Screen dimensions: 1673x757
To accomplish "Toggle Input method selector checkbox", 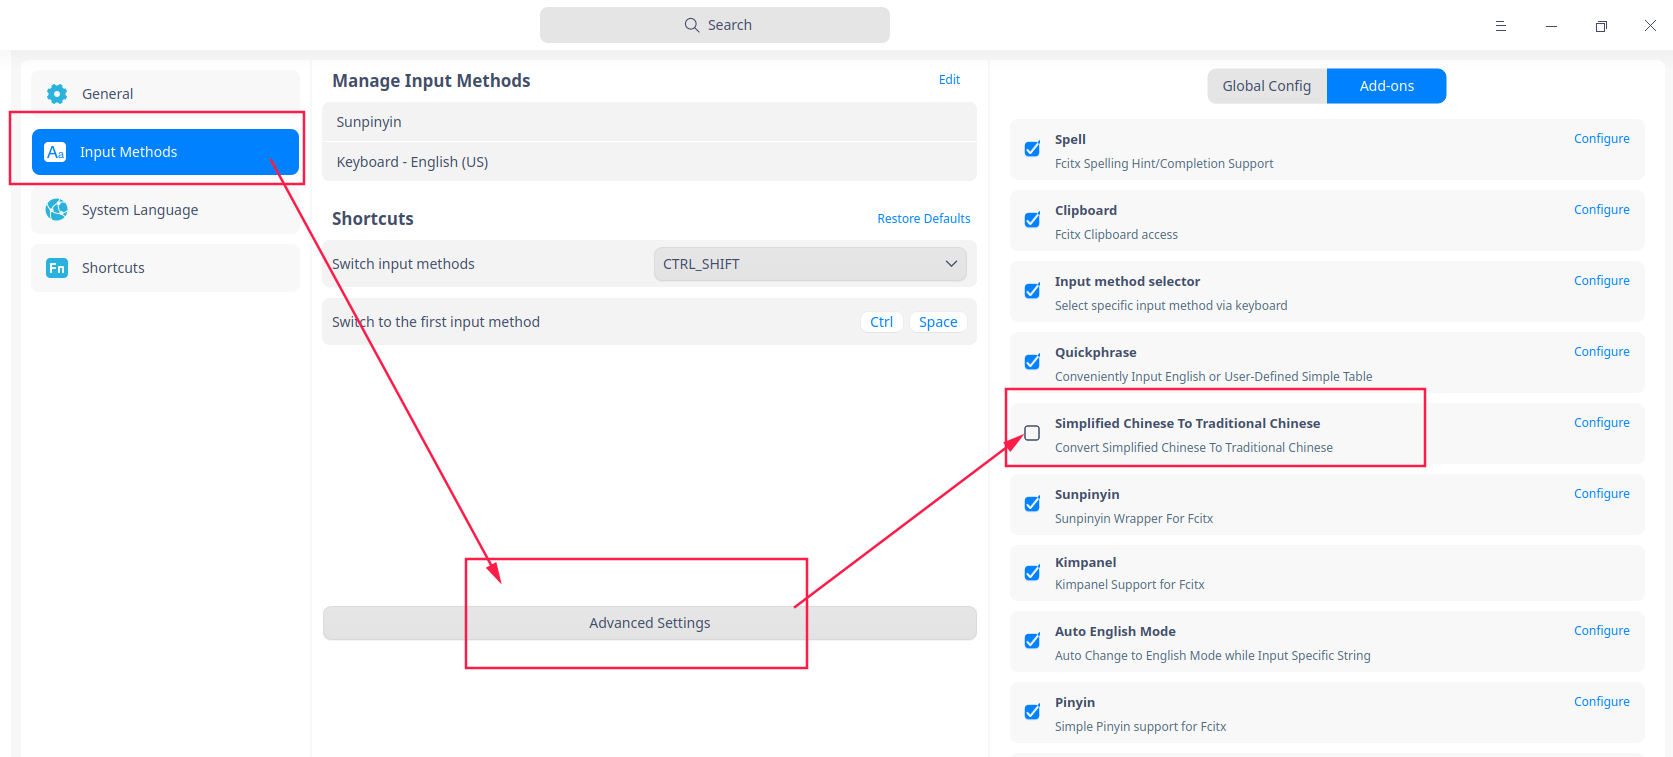I will (1032, 291).
